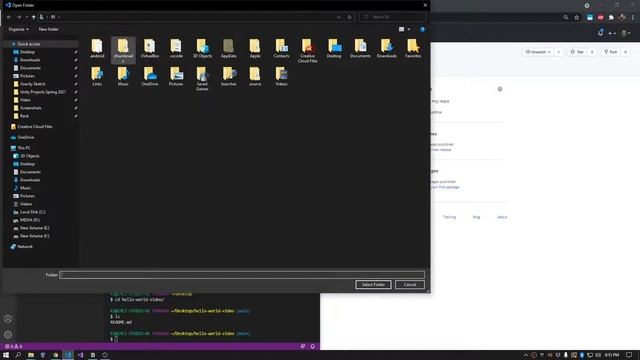Expand the address bar history dropdown
Viewport: 640px width, 360px height.
click(338, 17)
